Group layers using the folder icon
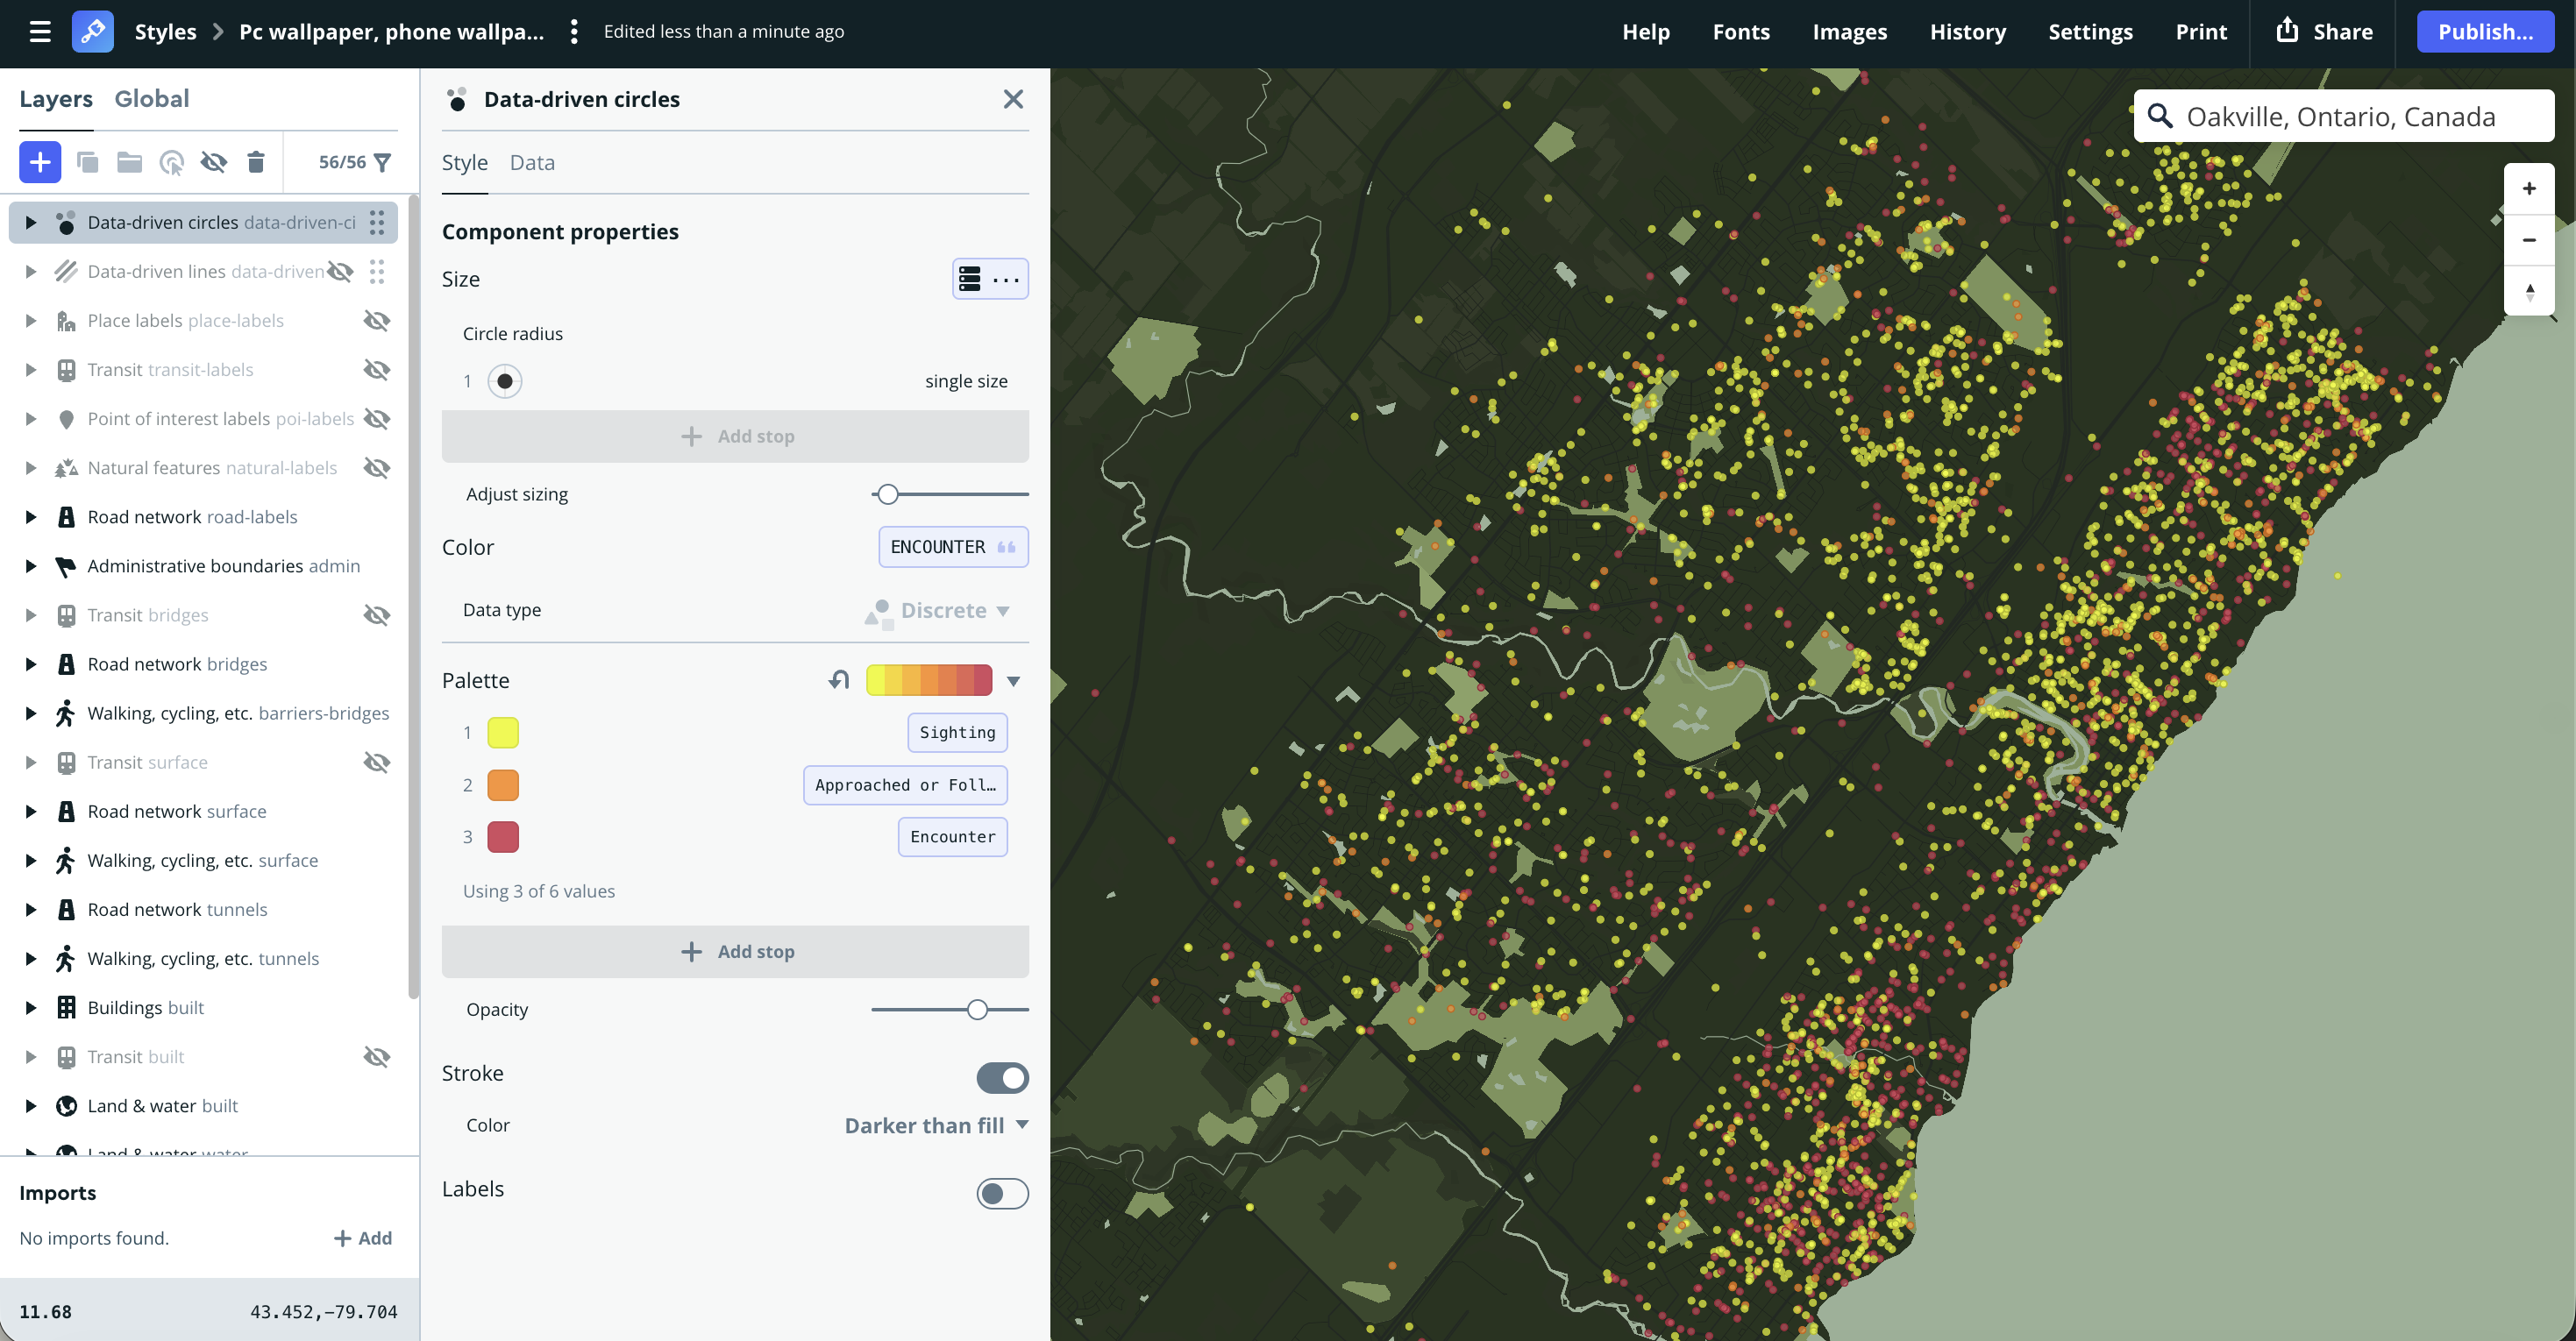 [129, 161]
